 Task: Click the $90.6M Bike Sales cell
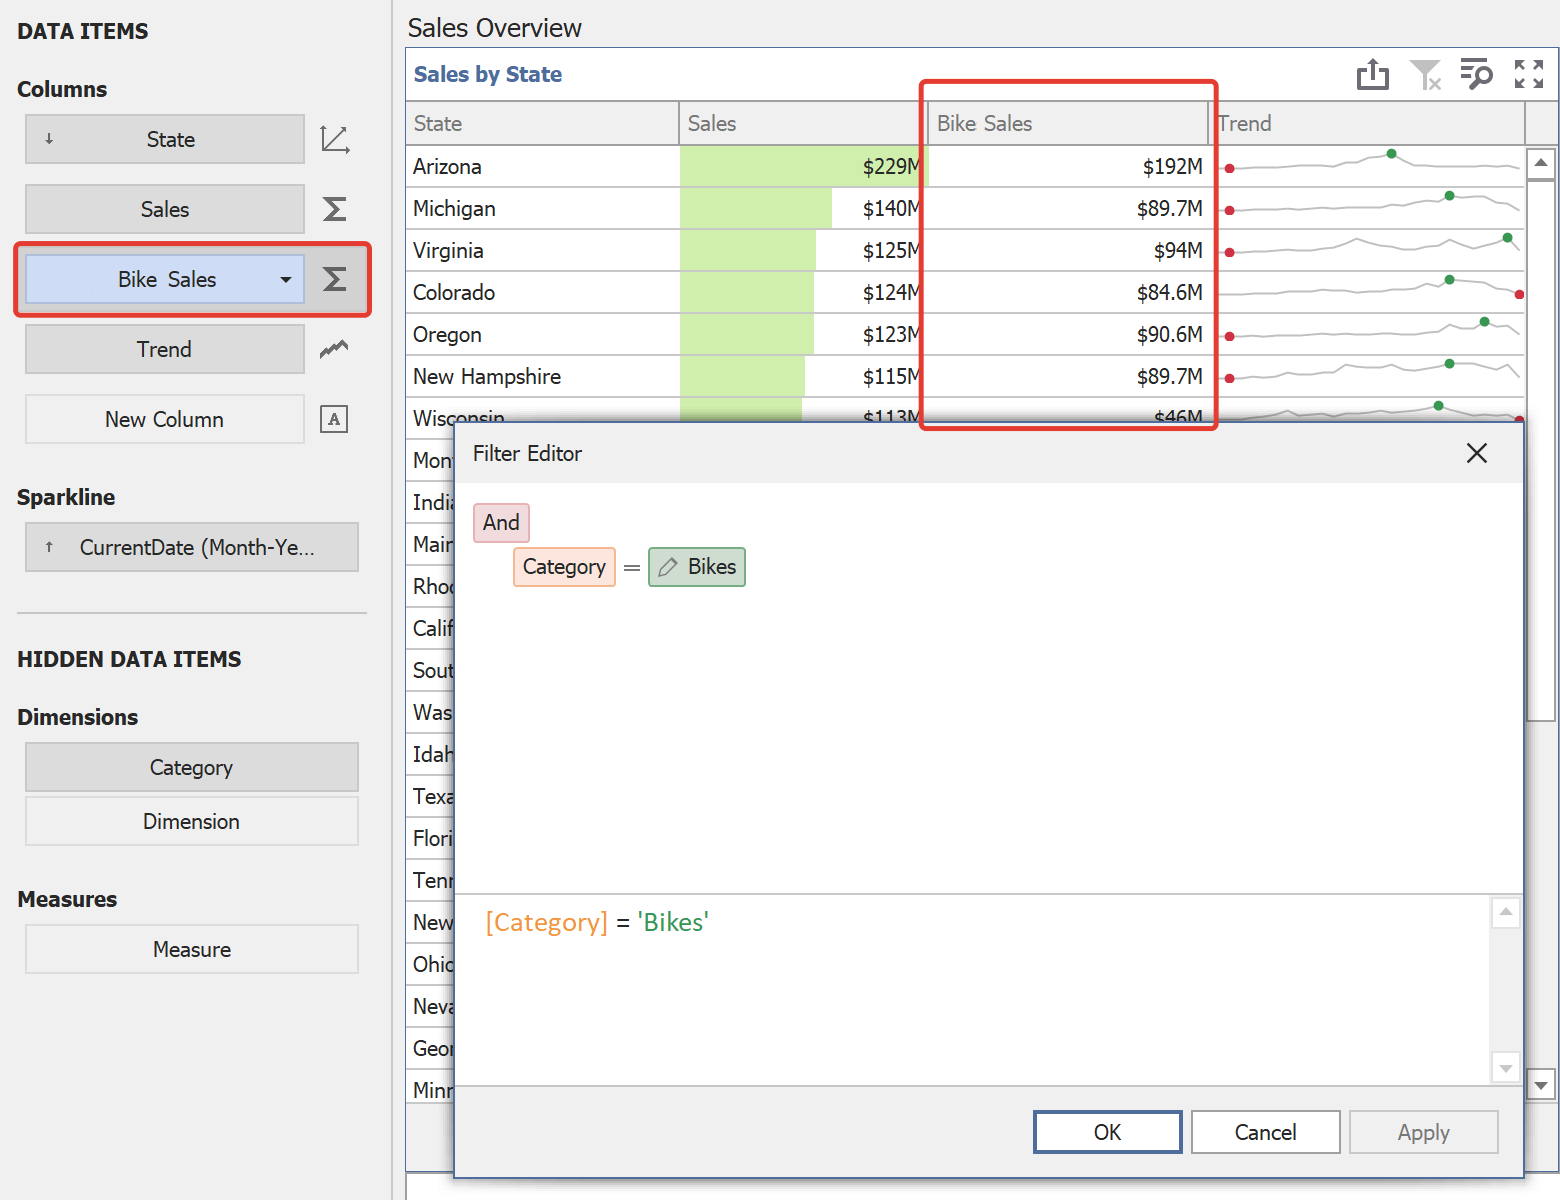click(1068, 334)
